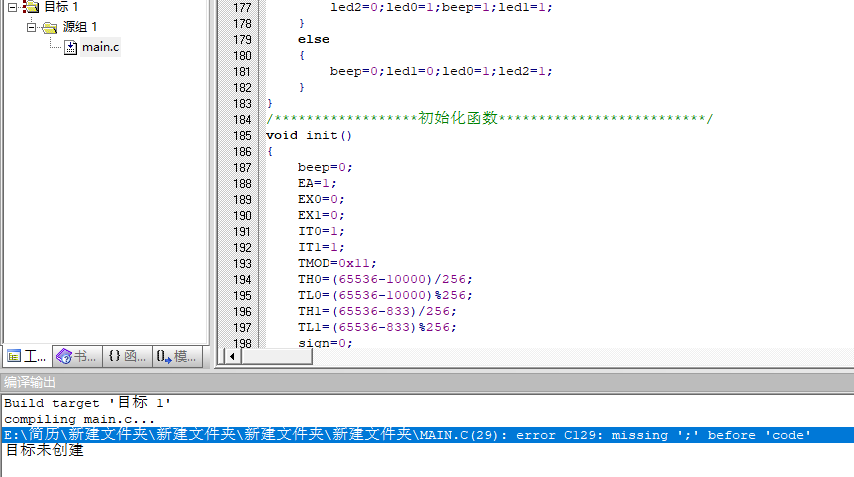Click the editor horizontal scrollbar left arrow
Viewport: 854px width, 477px height.
[233, 356]
